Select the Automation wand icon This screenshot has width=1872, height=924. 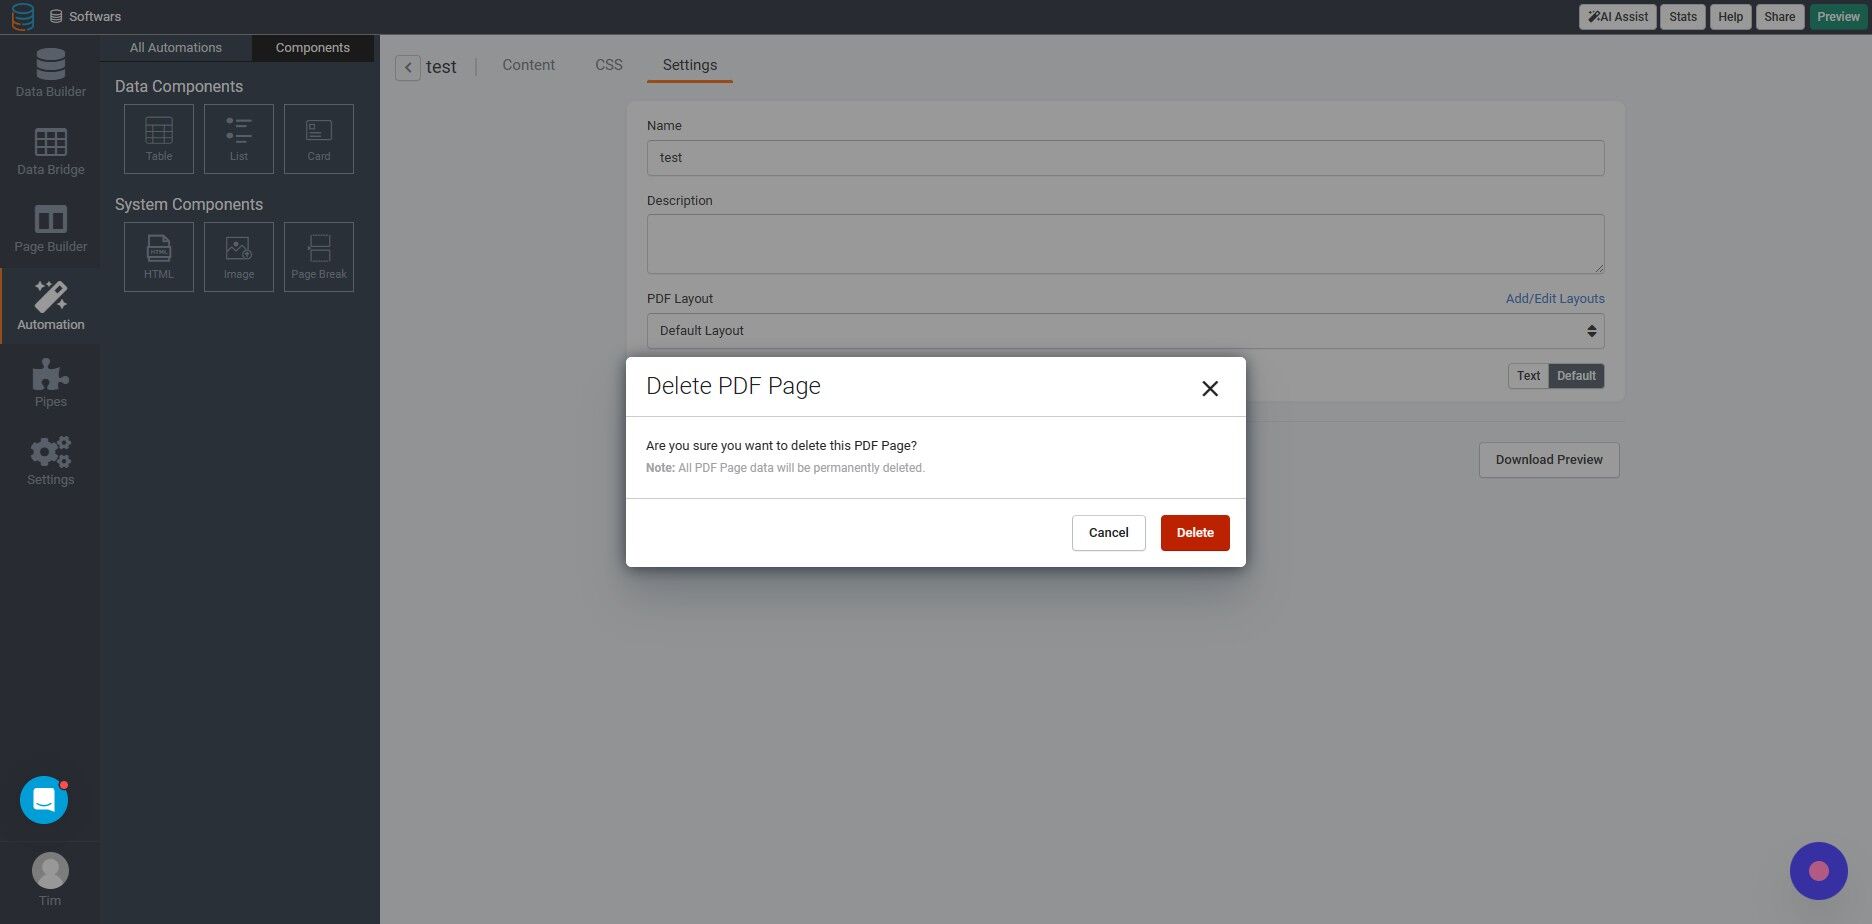pyautogui.click(x=49, y=297)
